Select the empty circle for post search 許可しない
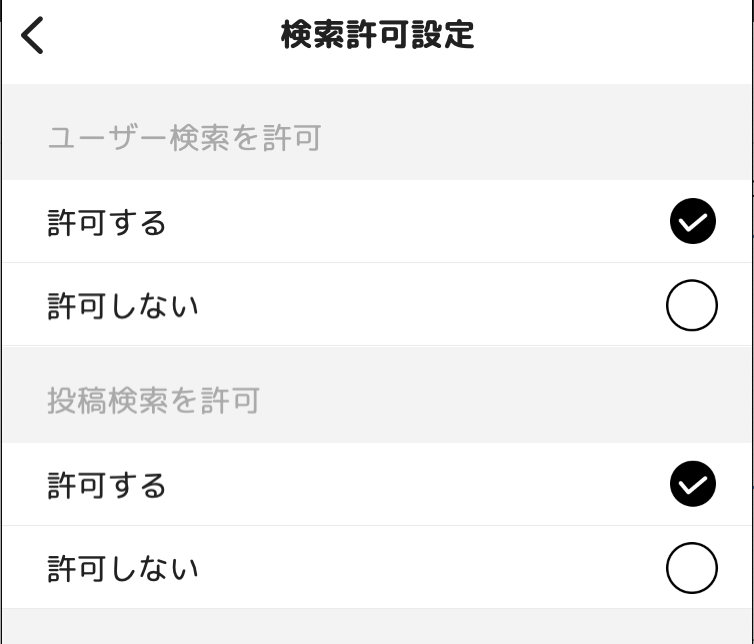Viewport: 754px width, 644px height. (x=692, y=568)
